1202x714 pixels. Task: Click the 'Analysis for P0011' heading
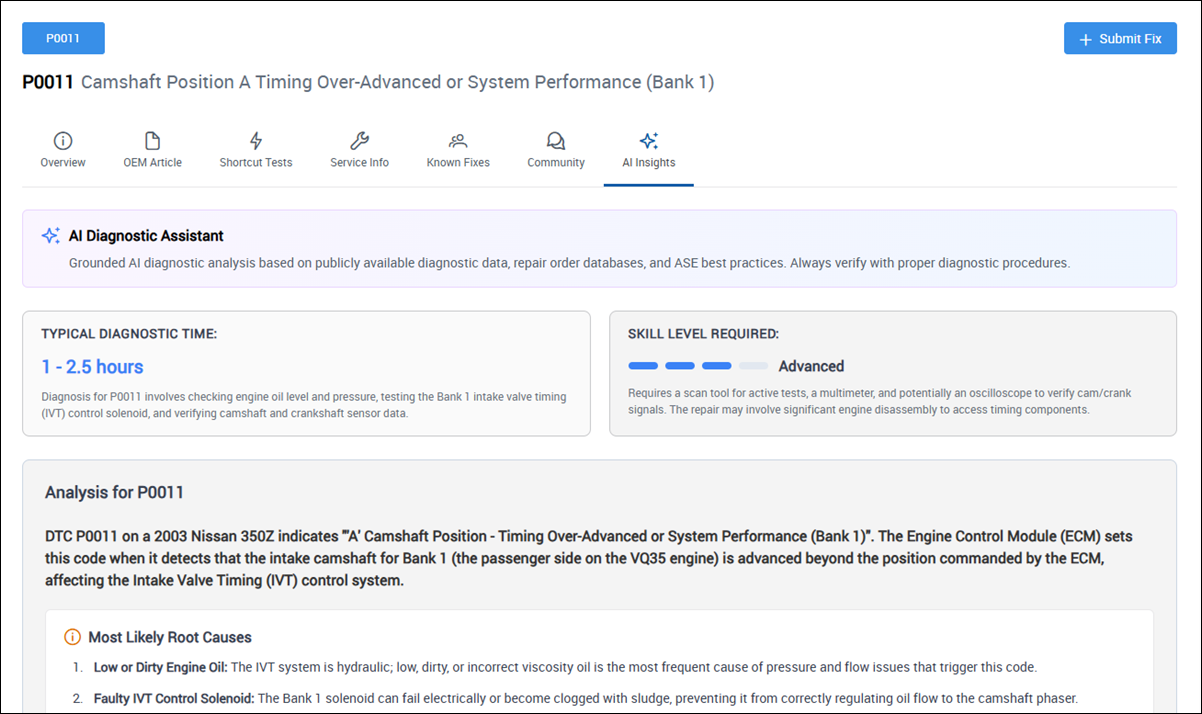point(114,492)
